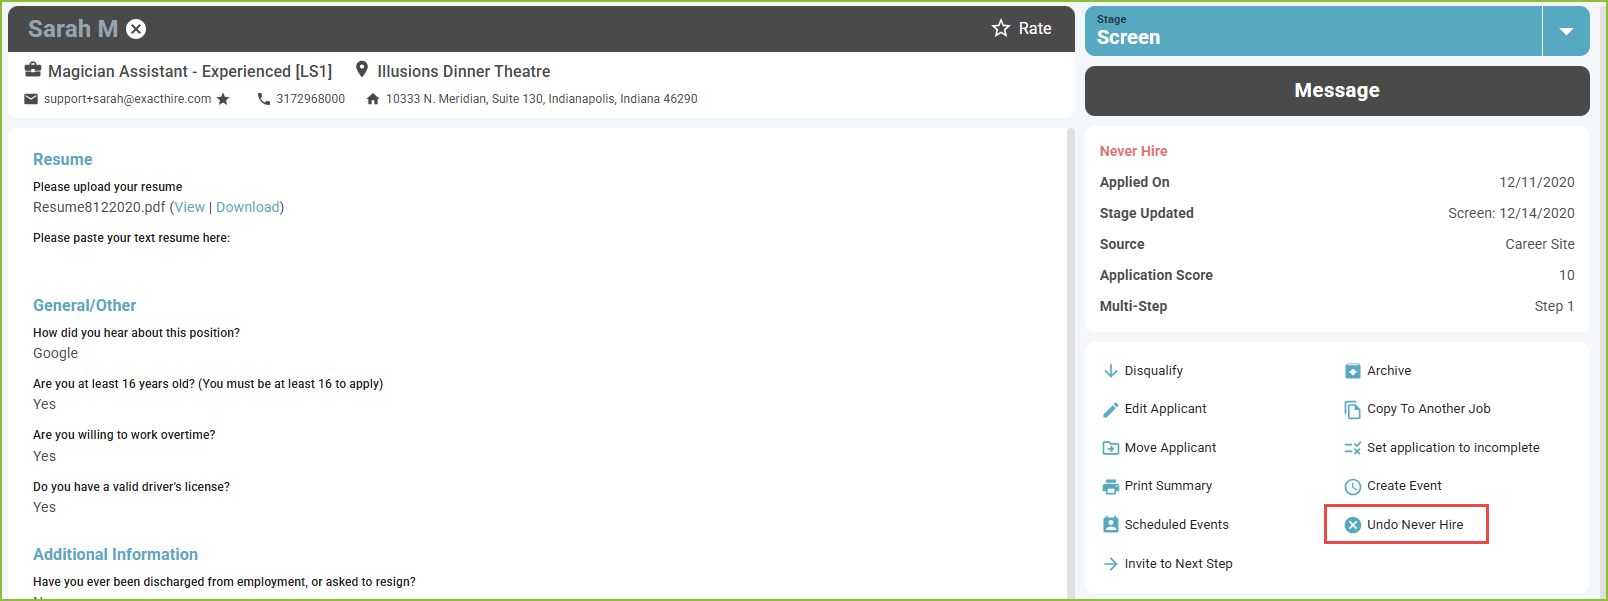This screenshot has width=1608, height=601.
Task: Click the Print Summary printer icon
Action: (1110, 487)
